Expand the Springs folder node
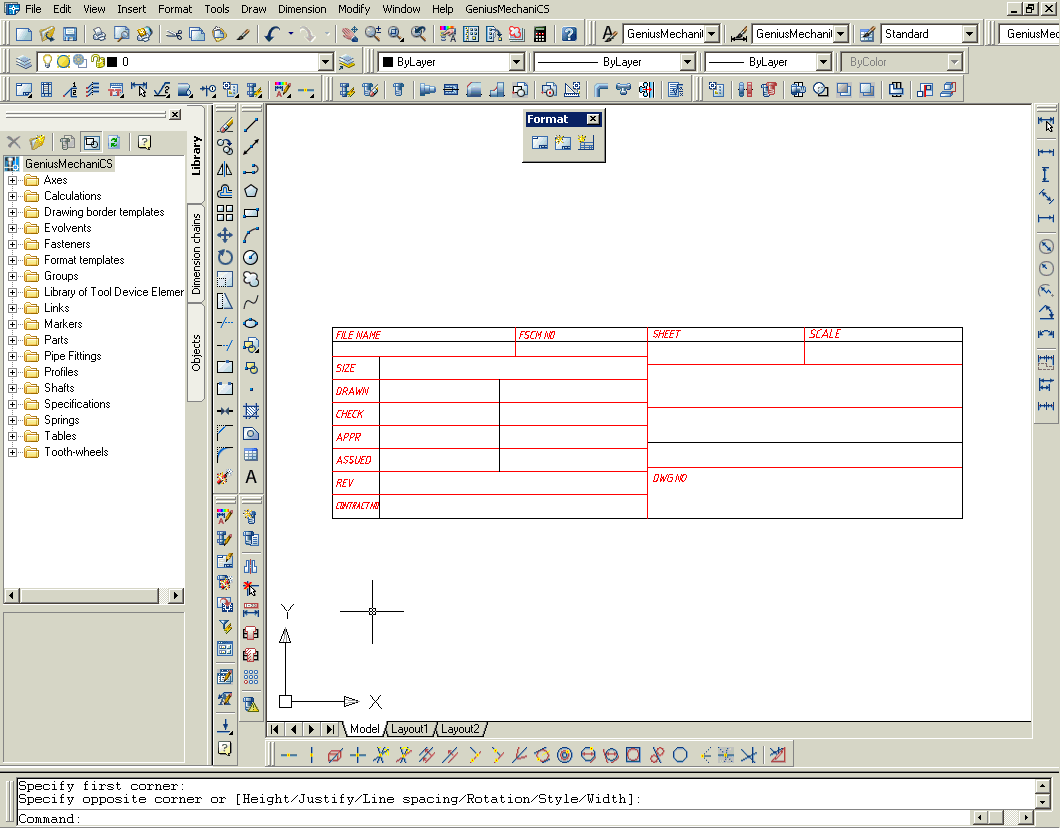 coord(12,420)
